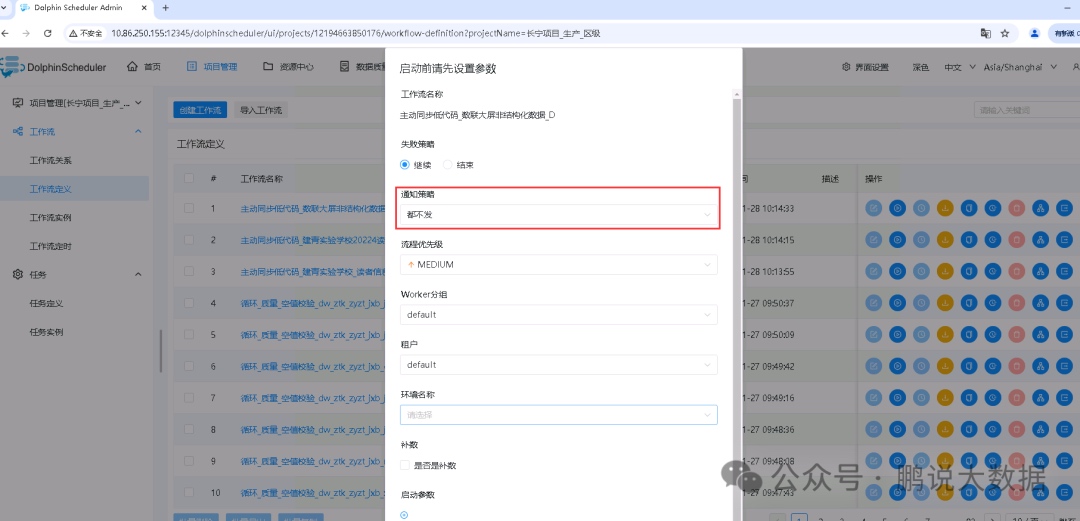Click the red delete icon in row 1
1080x521 pixels.
point(1017,207)
